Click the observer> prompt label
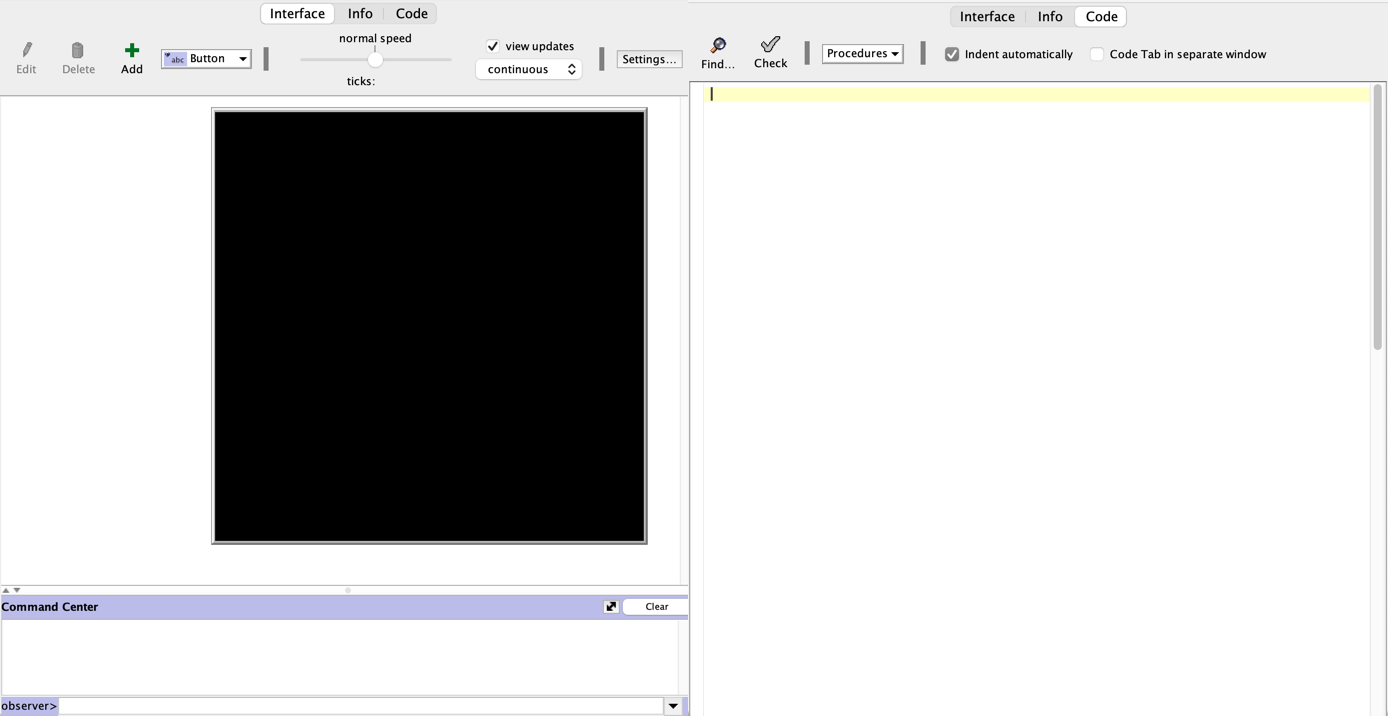This screenshot has width=1388, height=716. 29,706
